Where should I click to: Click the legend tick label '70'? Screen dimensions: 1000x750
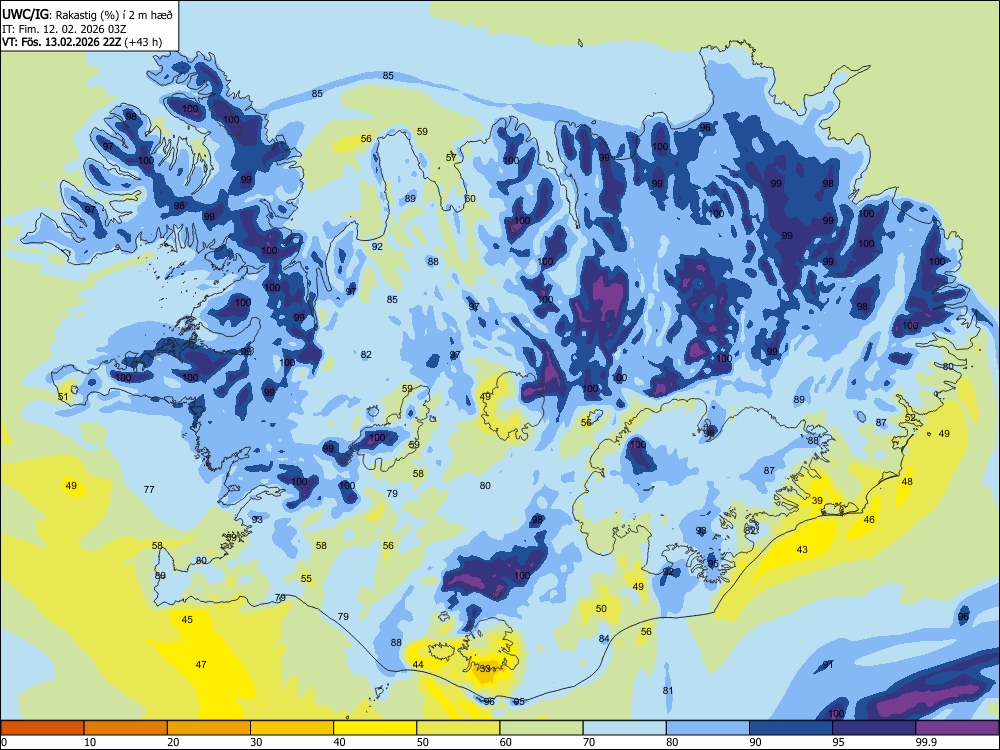[x=589, y=742]
